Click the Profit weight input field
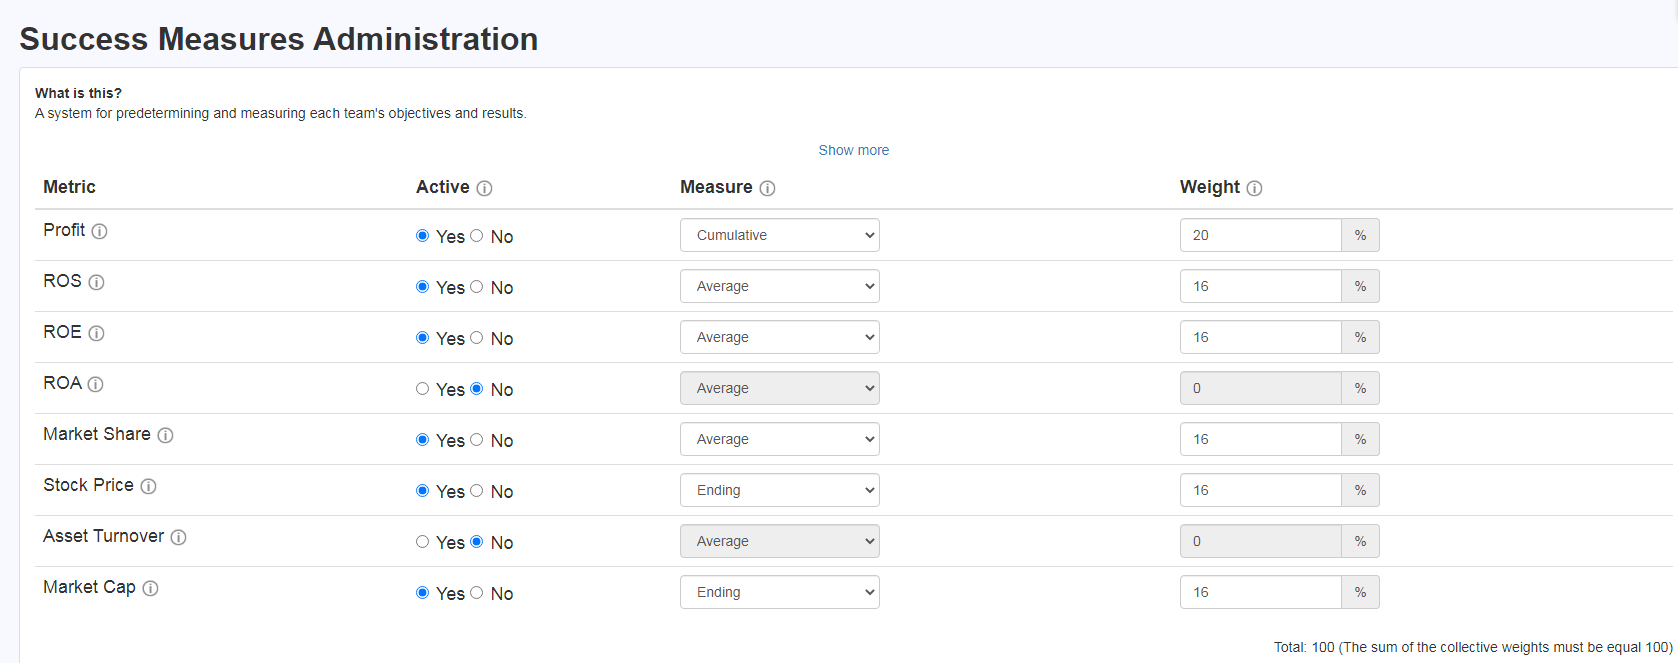1678x663 pixels. pos(1260,235)
